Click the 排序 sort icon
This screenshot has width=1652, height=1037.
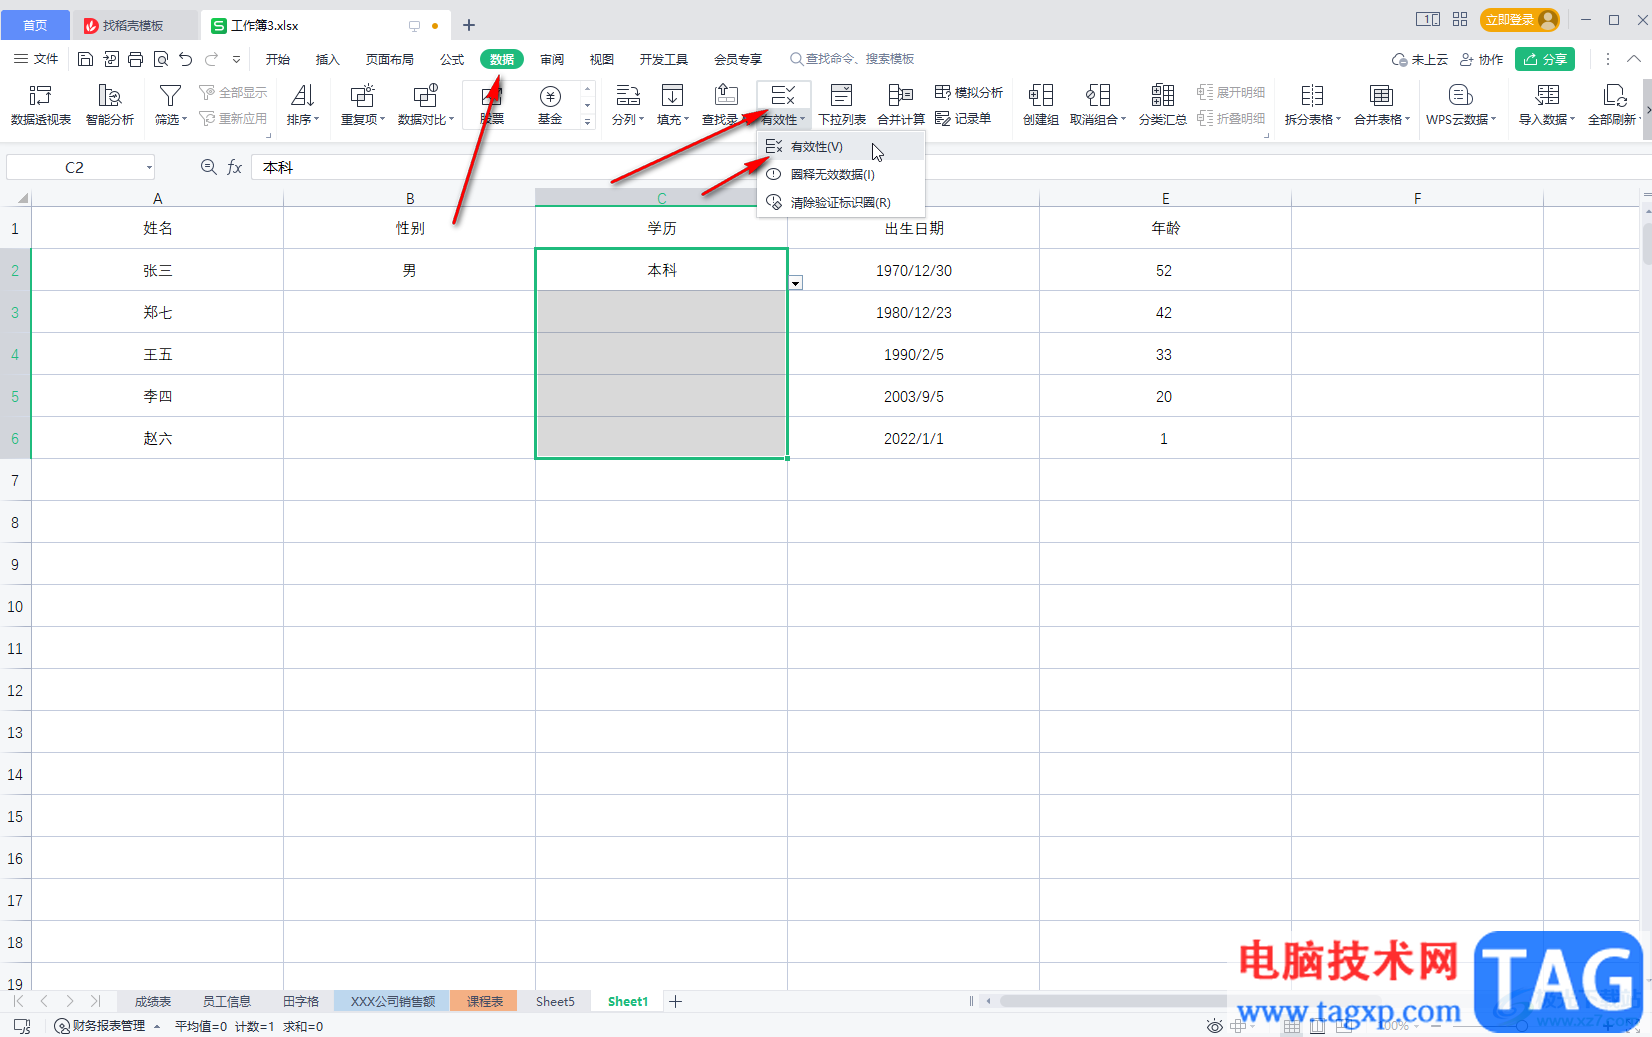click(x=302, y=96)
